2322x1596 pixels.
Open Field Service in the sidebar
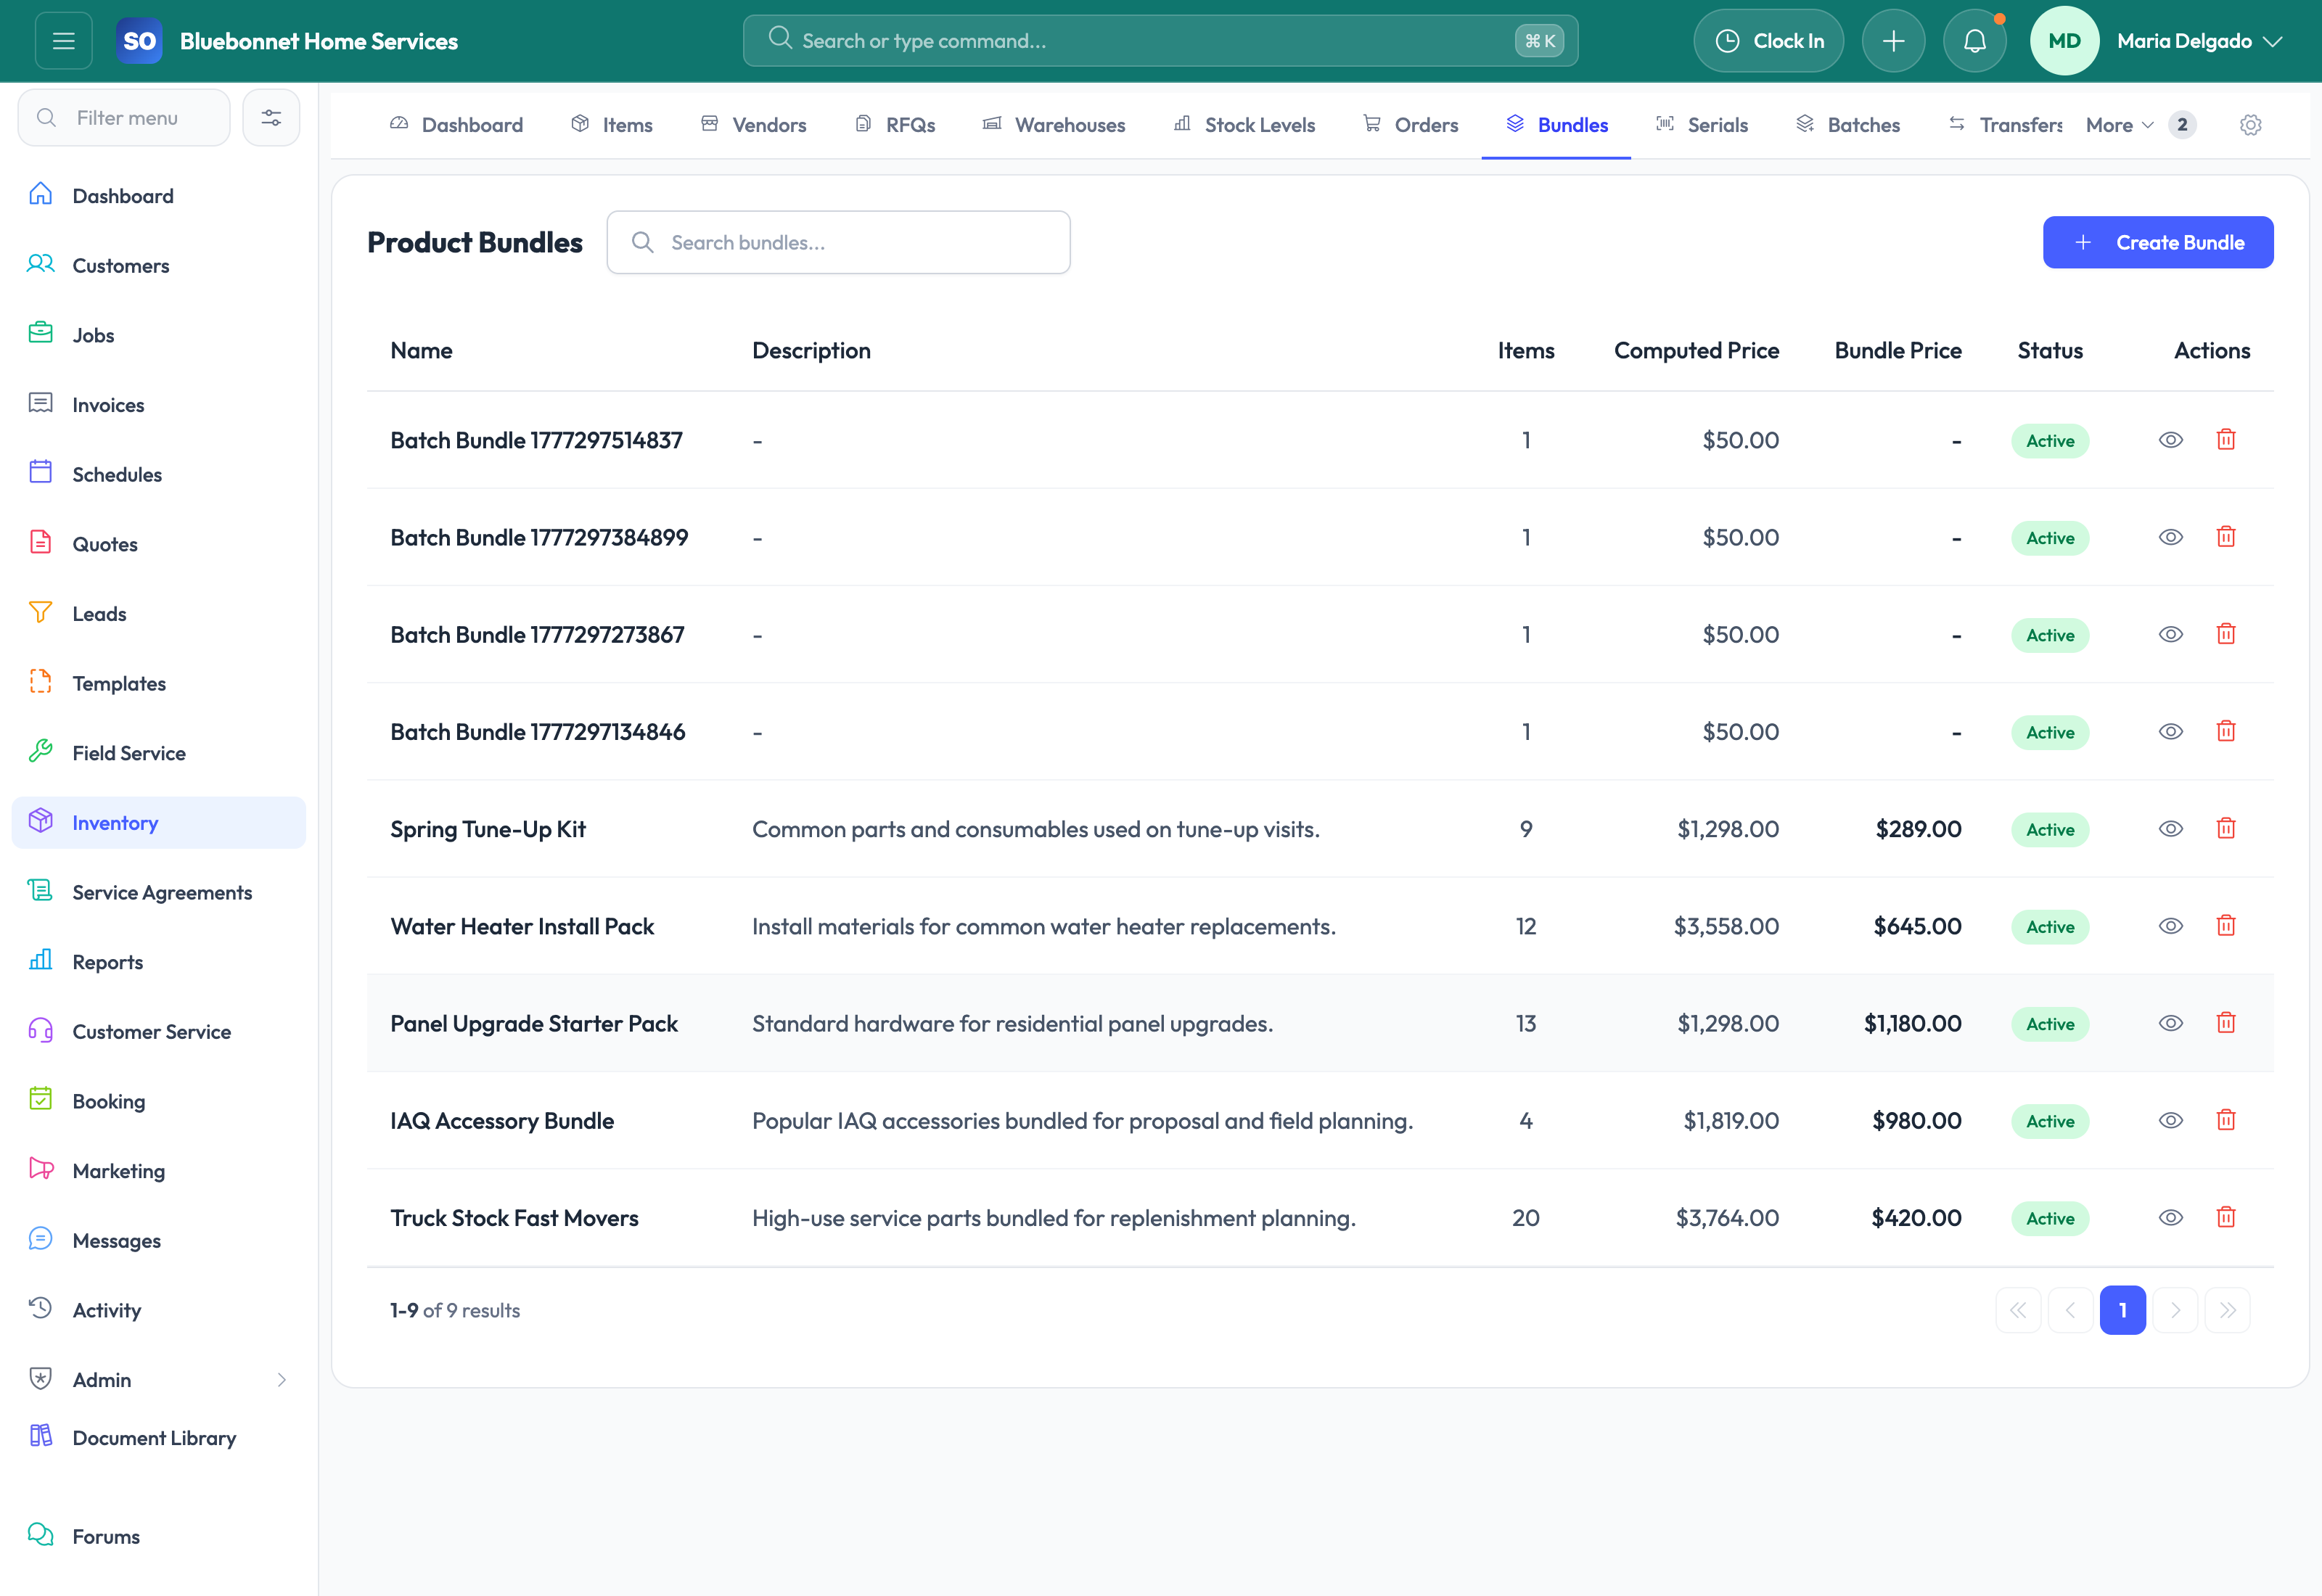click(x=159, y=753)
